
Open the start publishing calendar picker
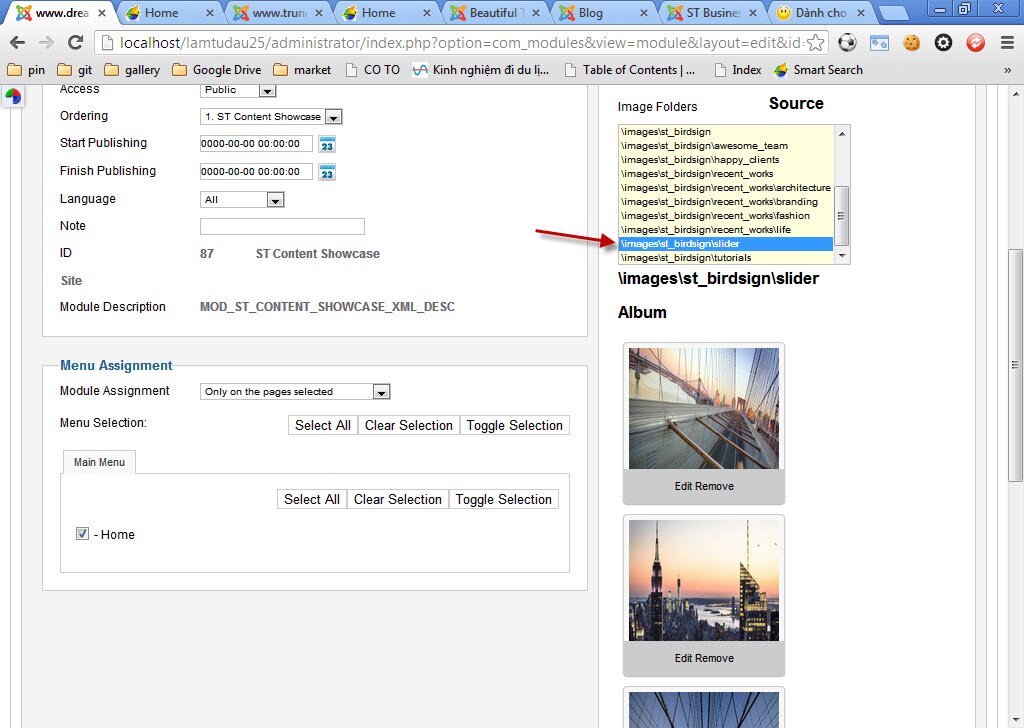pyautogui.click(x=326, y=143)
